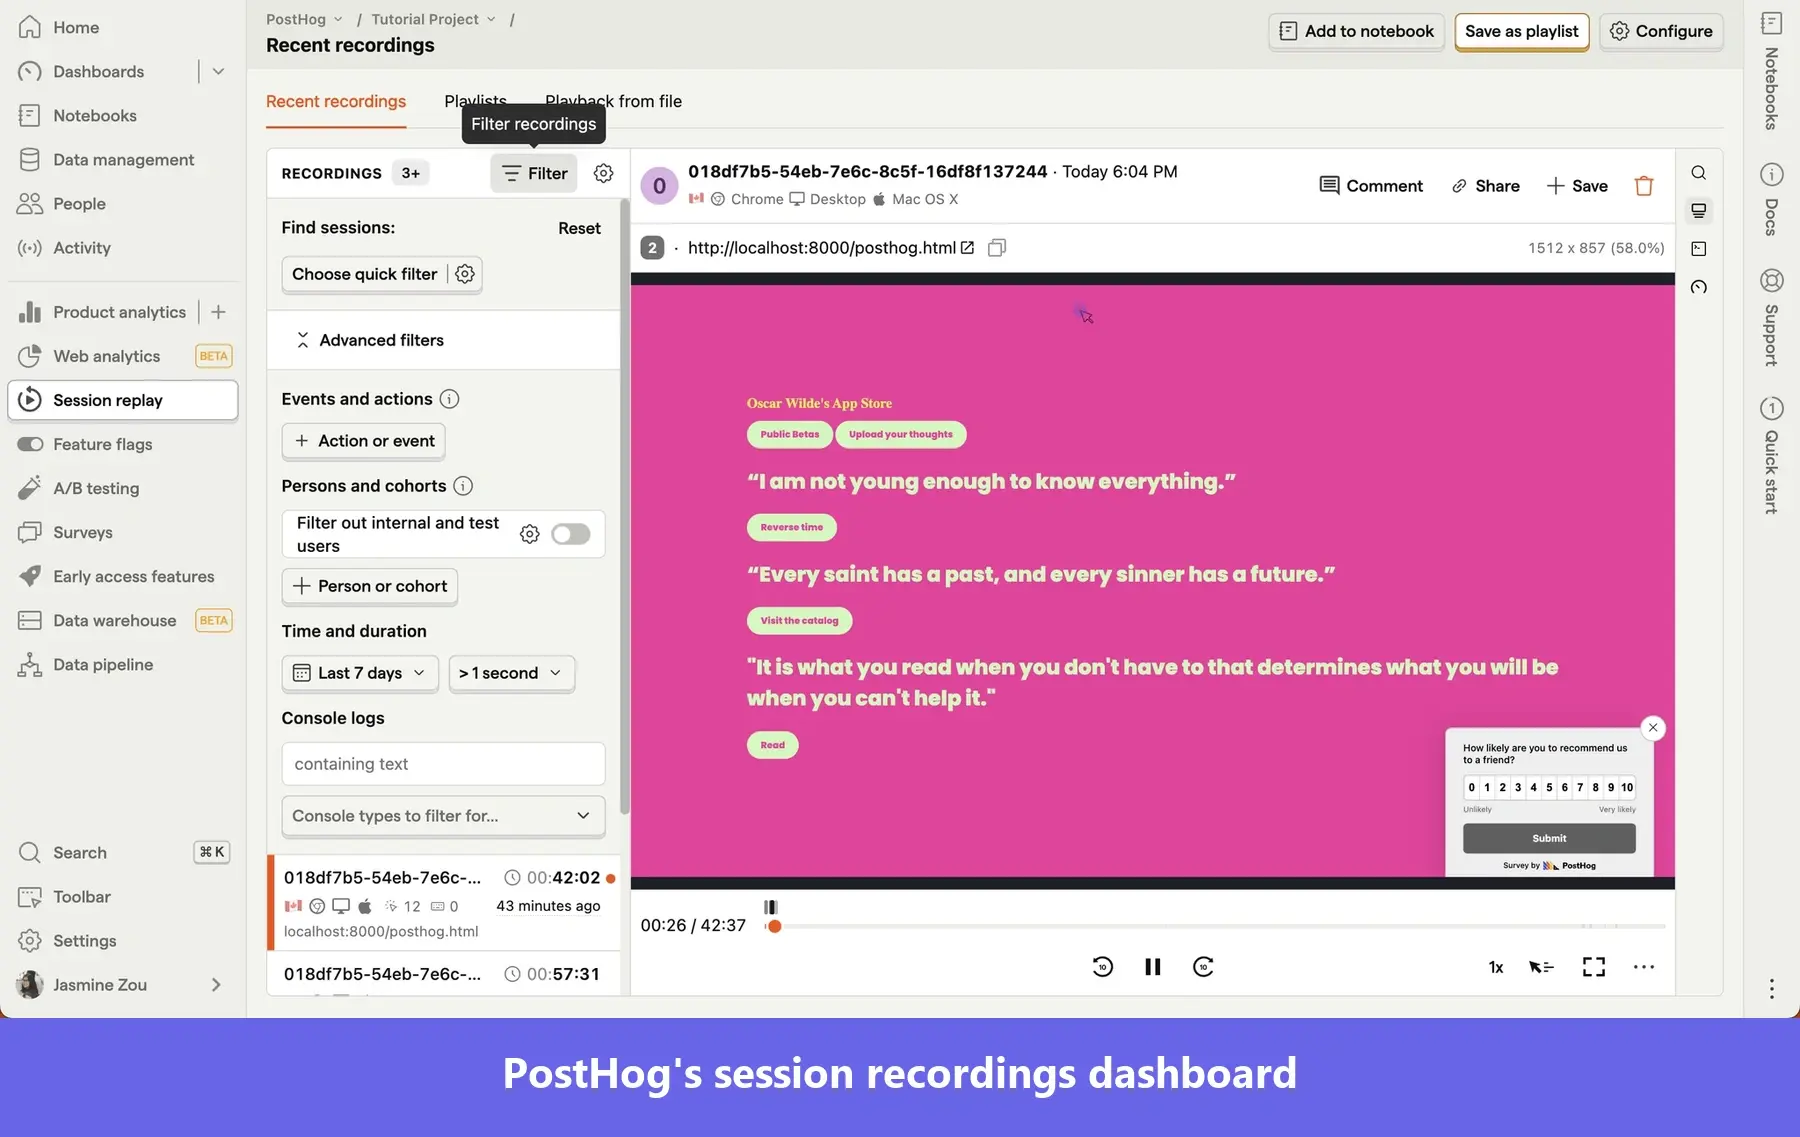Open Product analytics
Image resolution: width=1800 pixels, height=1137 pixels.
[119, 312]
